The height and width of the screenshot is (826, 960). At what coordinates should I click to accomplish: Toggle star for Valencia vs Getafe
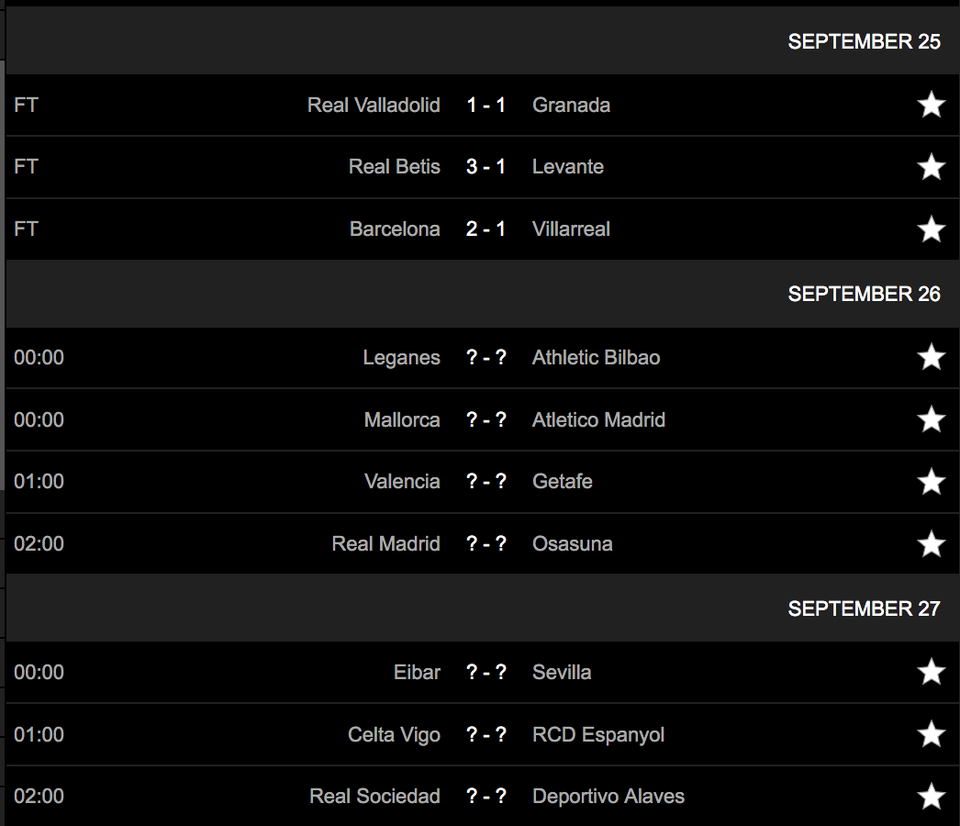931,481
